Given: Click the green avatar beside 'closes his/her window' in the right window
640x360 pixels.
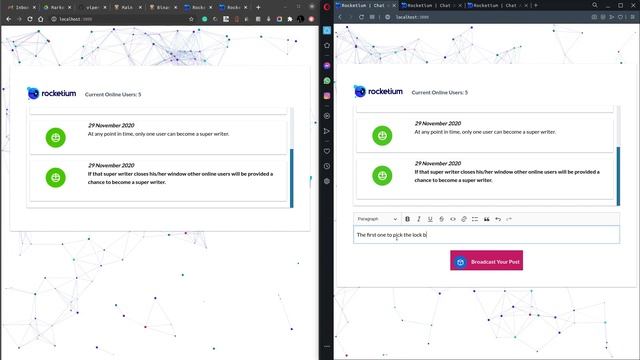Looking at the screenshot, I should [x=382, y=176].
